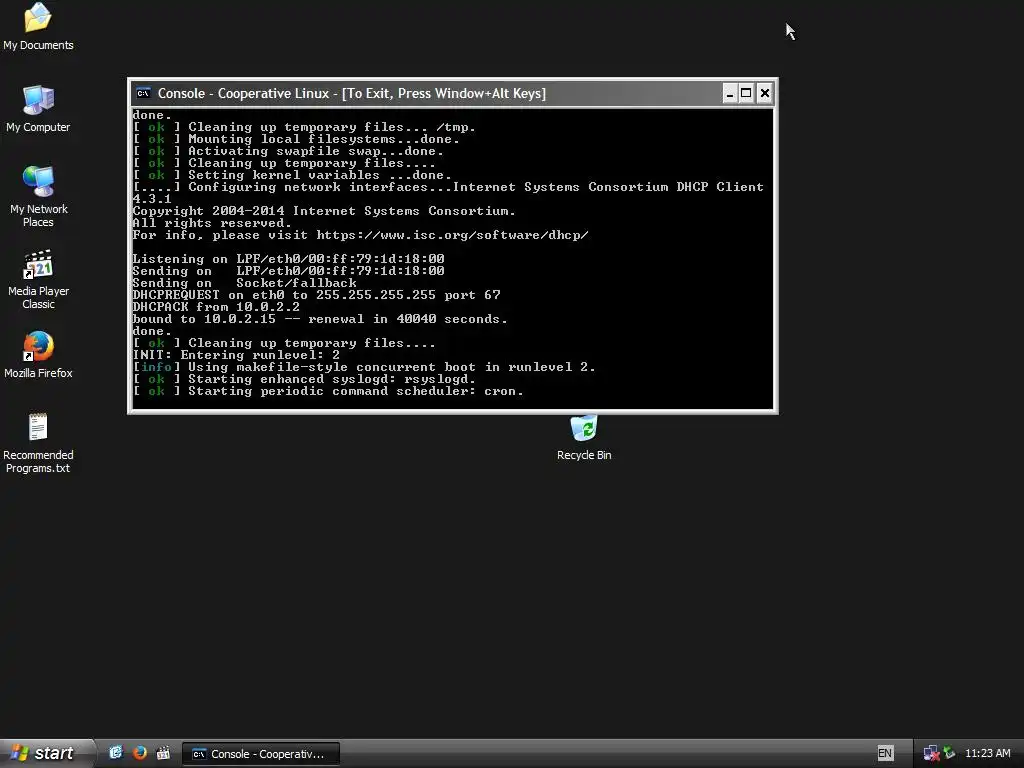Image resolution: width=1024 pixels, height=768 pixels.
Task: Click the network connection tray icon
Action: (931, 754)
